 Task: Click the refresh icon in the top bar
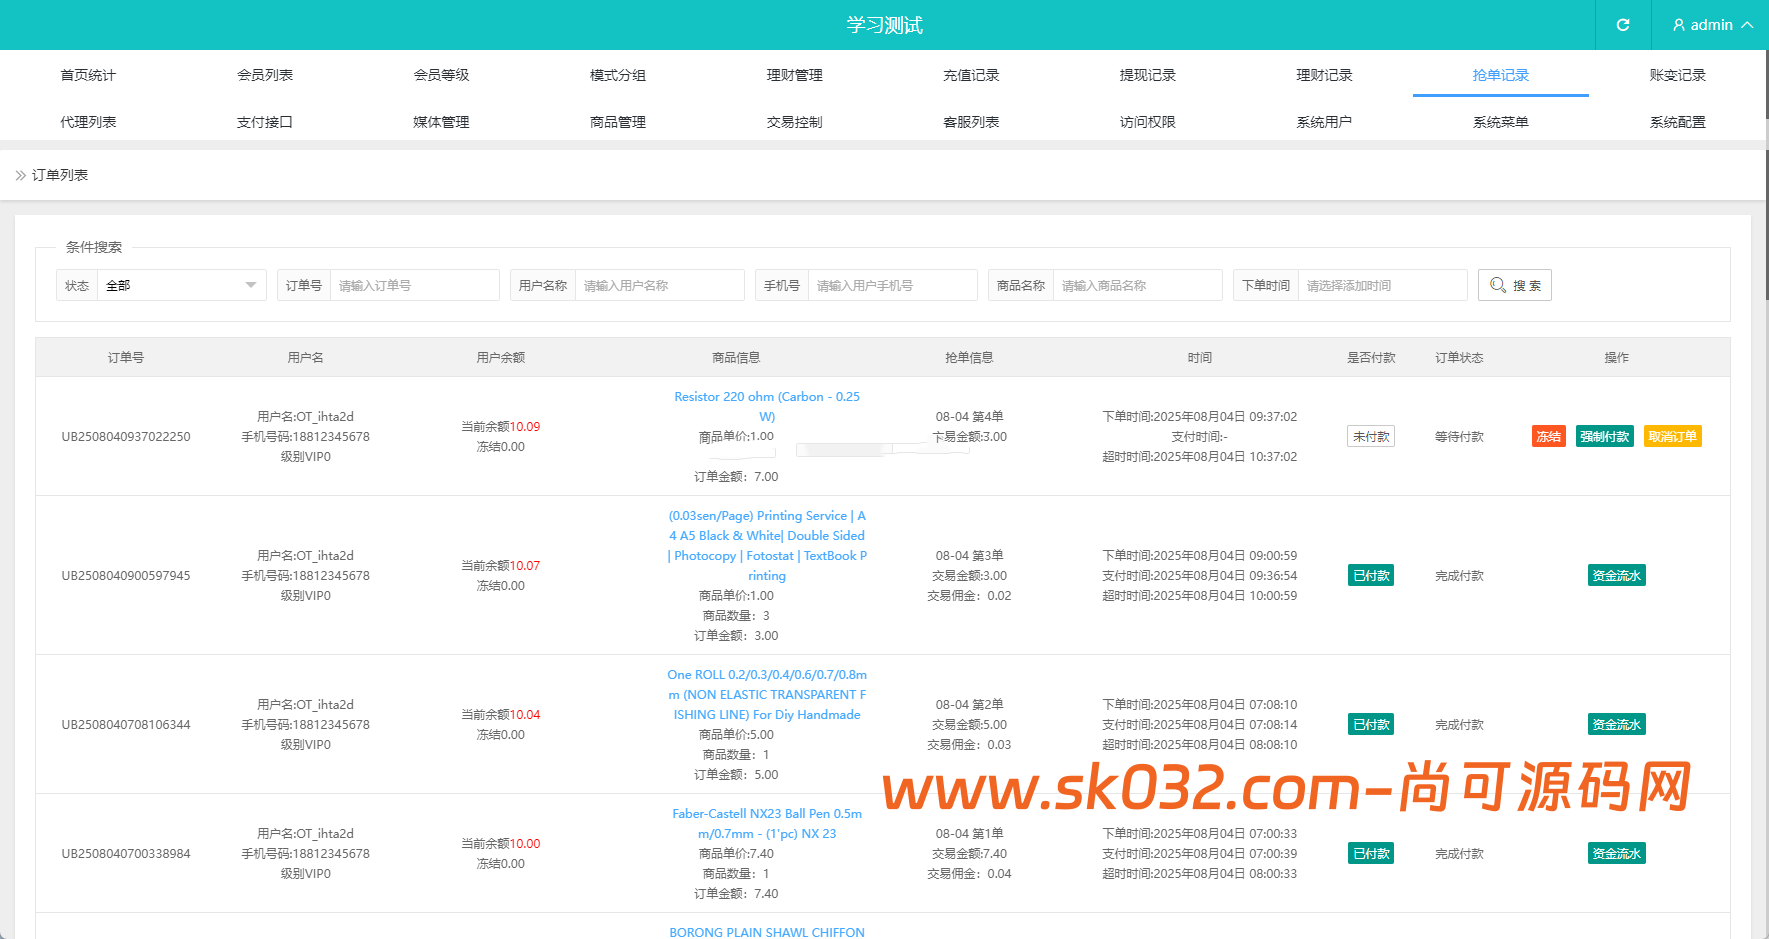1622,25
